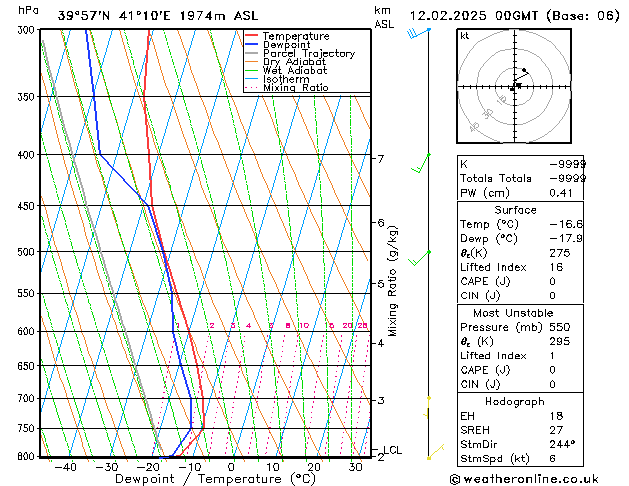Click the -20 temperature axis label
The width and height of the screenshot is (629, 486).
tap(148, 467)
